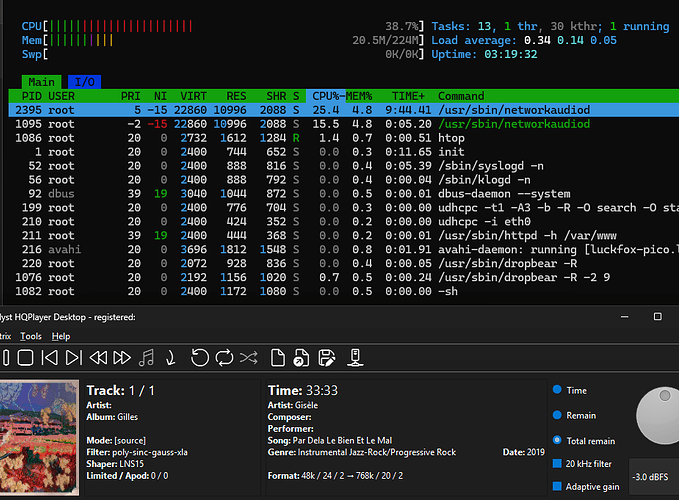This screenshot has height=500, width=679.
Task: Click the Filter poly-sinc-gauss-xla text
Action: pyautogui.click(x=137, y=452)
